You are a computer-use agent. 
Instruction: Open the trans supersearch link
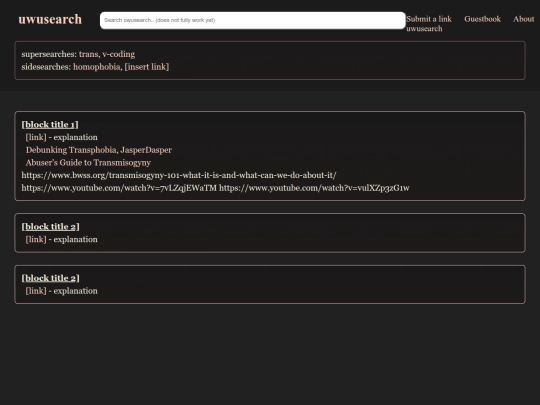tap(89, 54)
